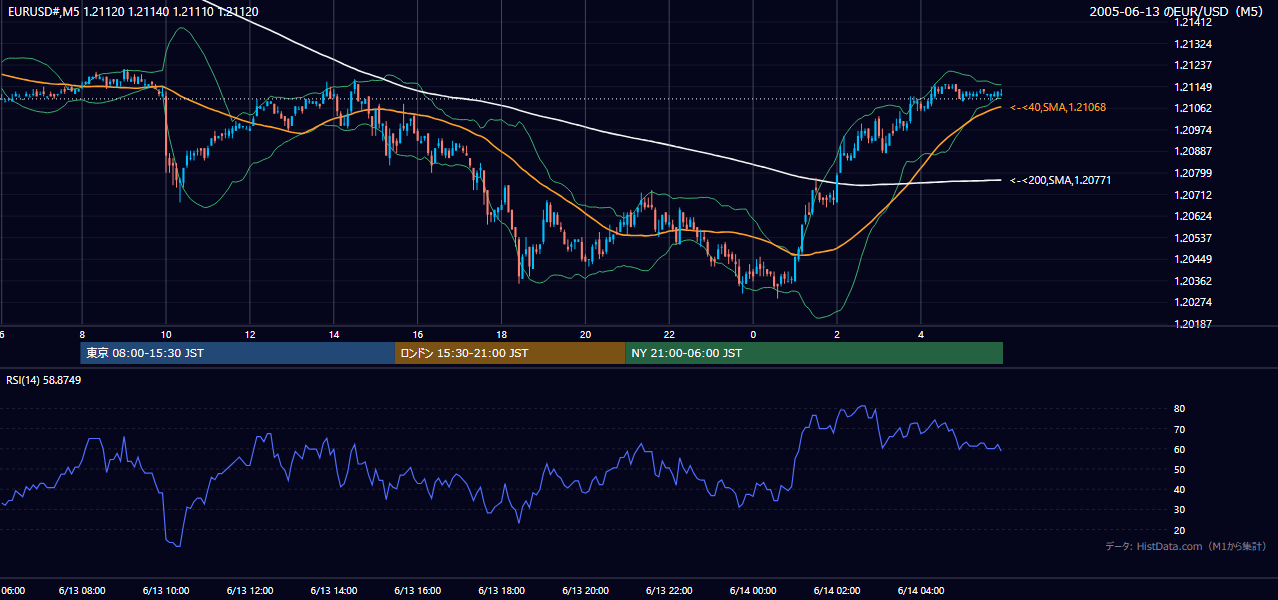Image resolution: width=1278 pixels, height=600 pixels.
Task: Click hour 18 on price chart time axis
Action: coord(502,335)
